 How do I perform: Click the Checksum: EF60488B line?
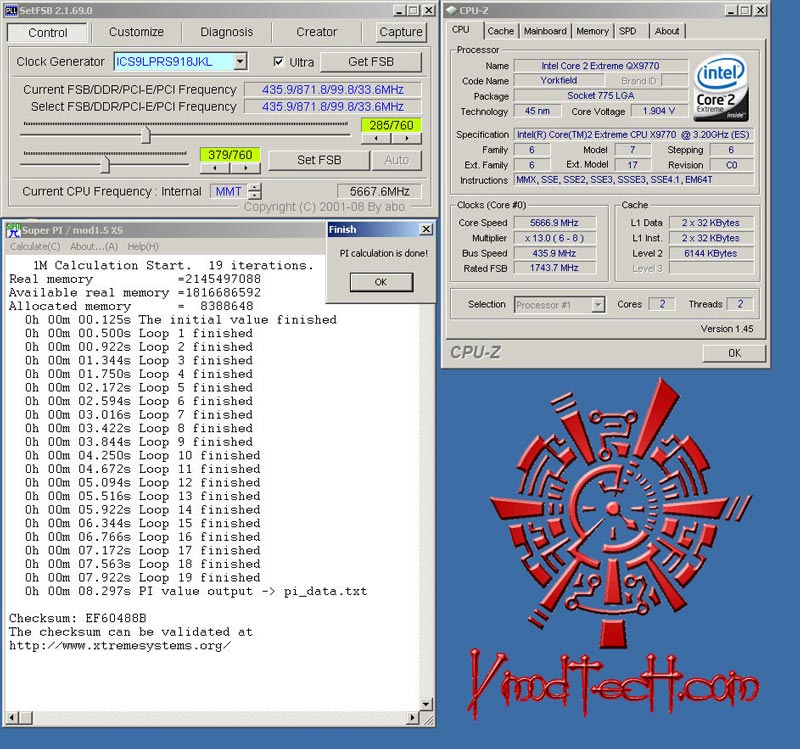78,618
